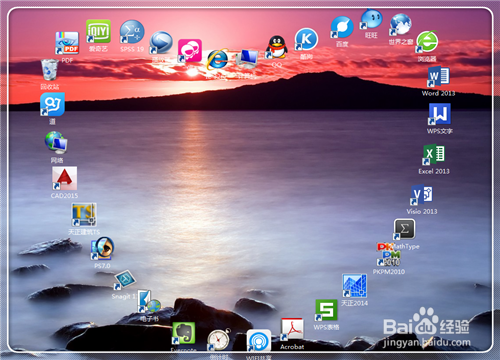Open Evernote elephant icon

tap(183, 333)
